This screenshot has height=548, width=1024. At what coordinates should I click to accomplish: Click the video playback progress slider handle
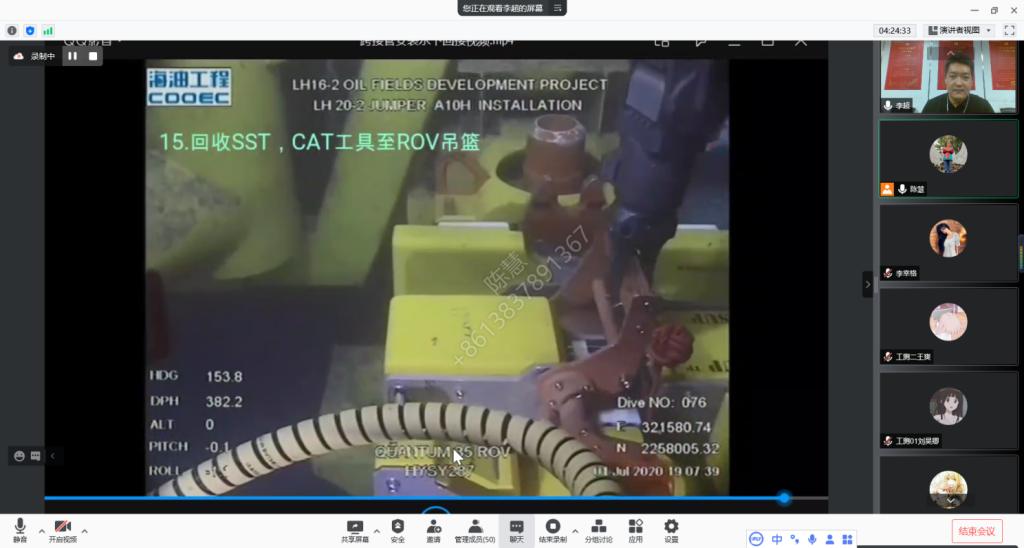click(784, 497)
